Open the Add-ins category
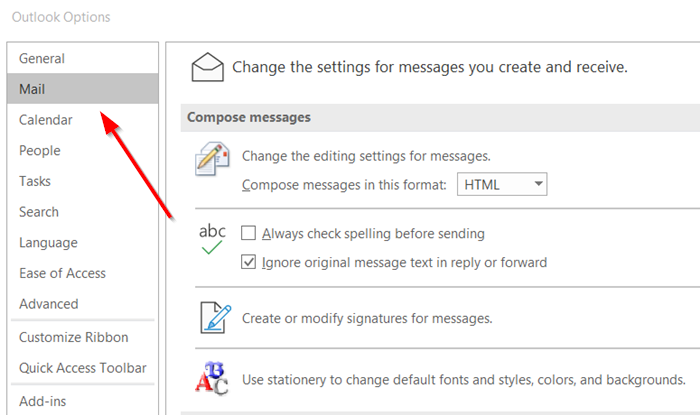 41,399
